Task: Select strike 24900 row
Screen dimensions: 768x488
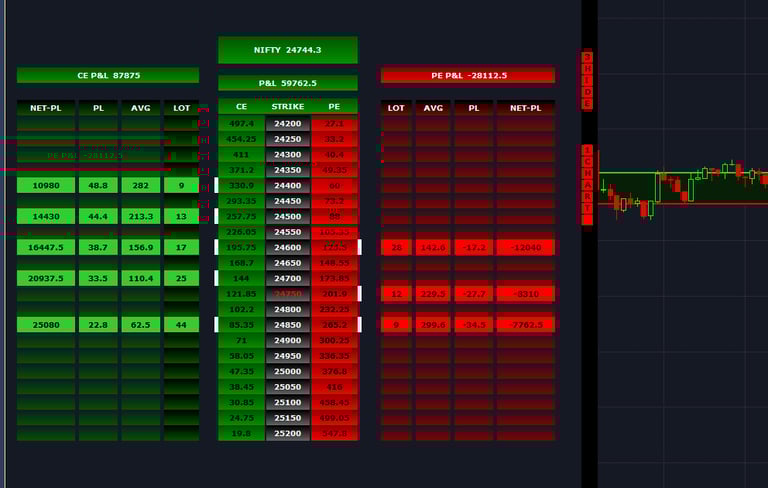Action: coord(288,341)
